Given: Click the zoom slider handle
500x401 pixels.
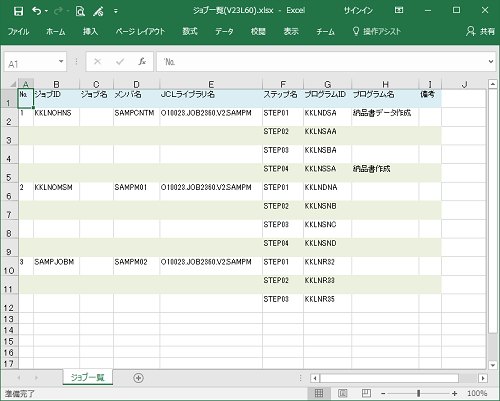Looking at the screenshot, I should pyautogui.click(x=418, y=394).
